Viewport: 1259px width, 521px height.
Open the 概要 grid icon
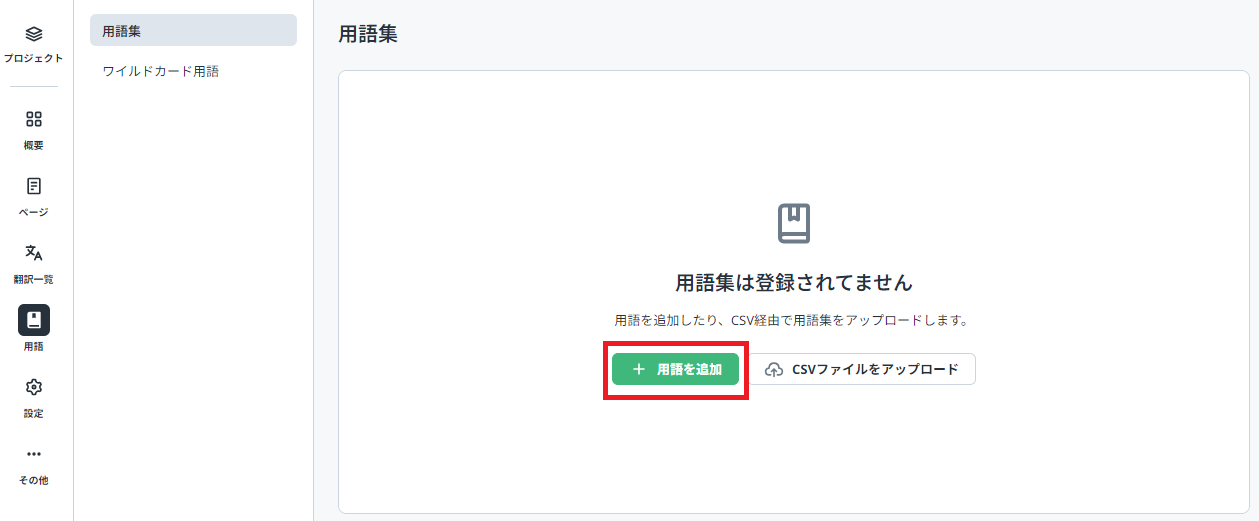[x=34, y=120]
